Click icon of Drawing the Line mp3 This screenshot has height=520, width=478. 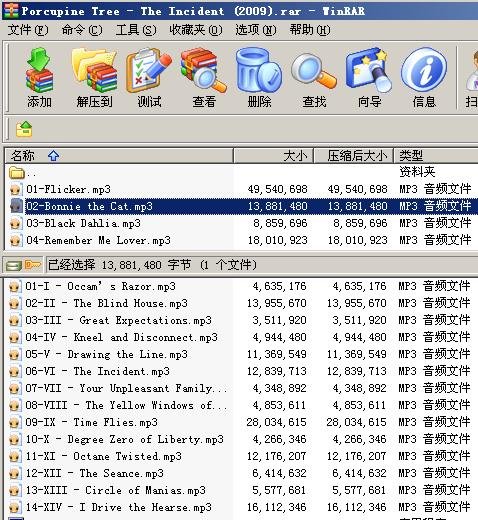coord(14,355)
